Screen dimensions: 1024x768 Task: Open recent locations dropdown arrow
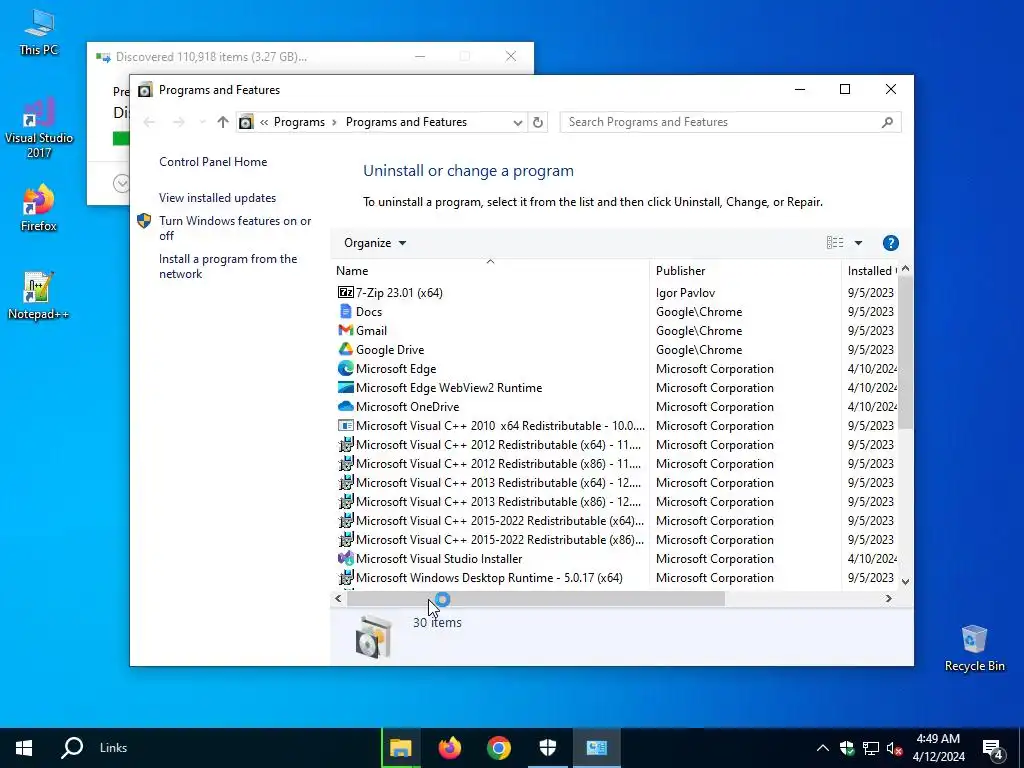coord(202,122)
